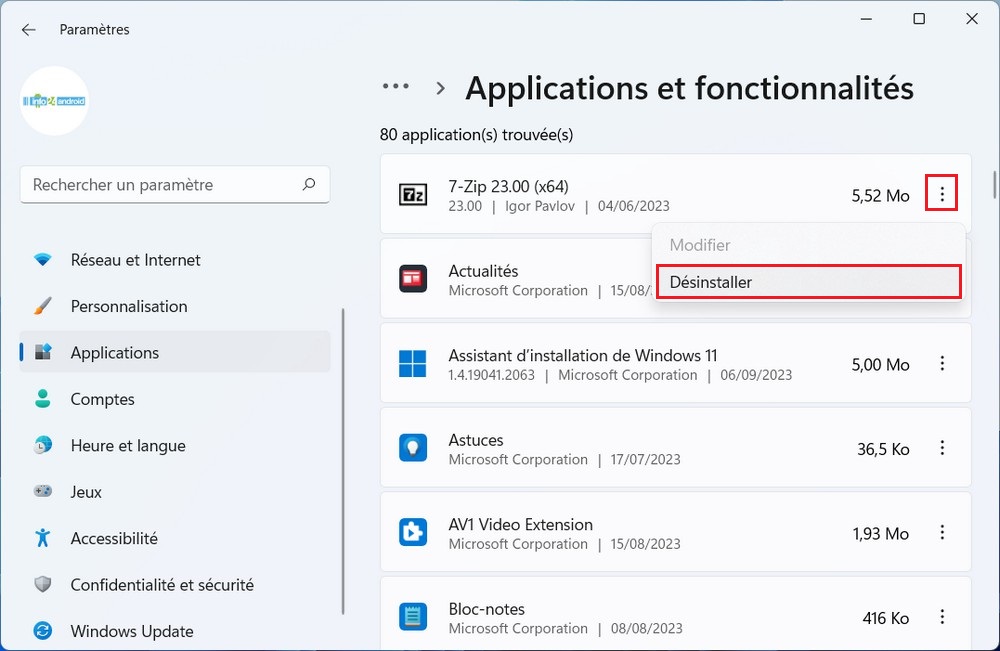This screenshot has height=651, width=1000.
Task: Open Jeux settings
Action: pyautogui.click(x=175, y=492)
